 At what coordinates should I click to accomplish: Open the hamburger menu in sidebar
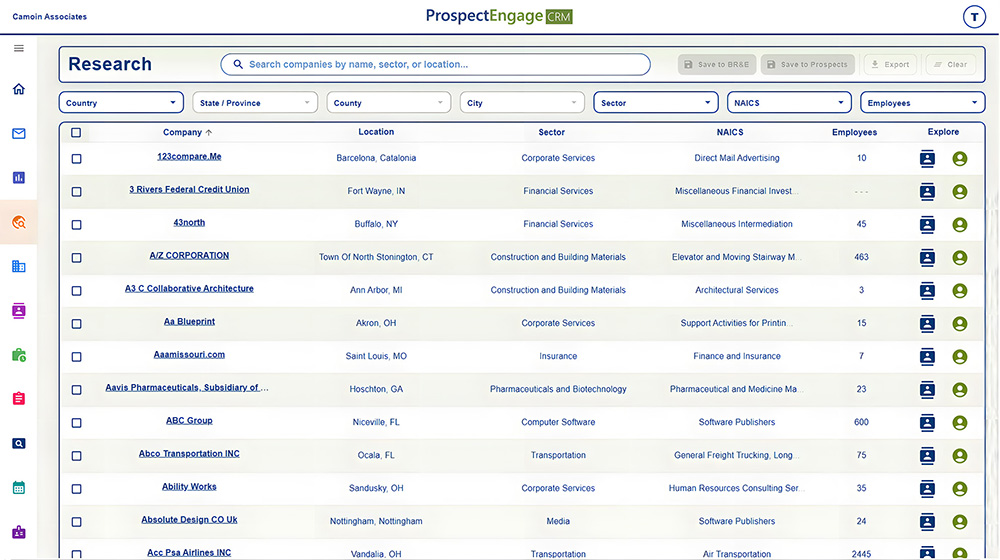[x=18, y=48]
